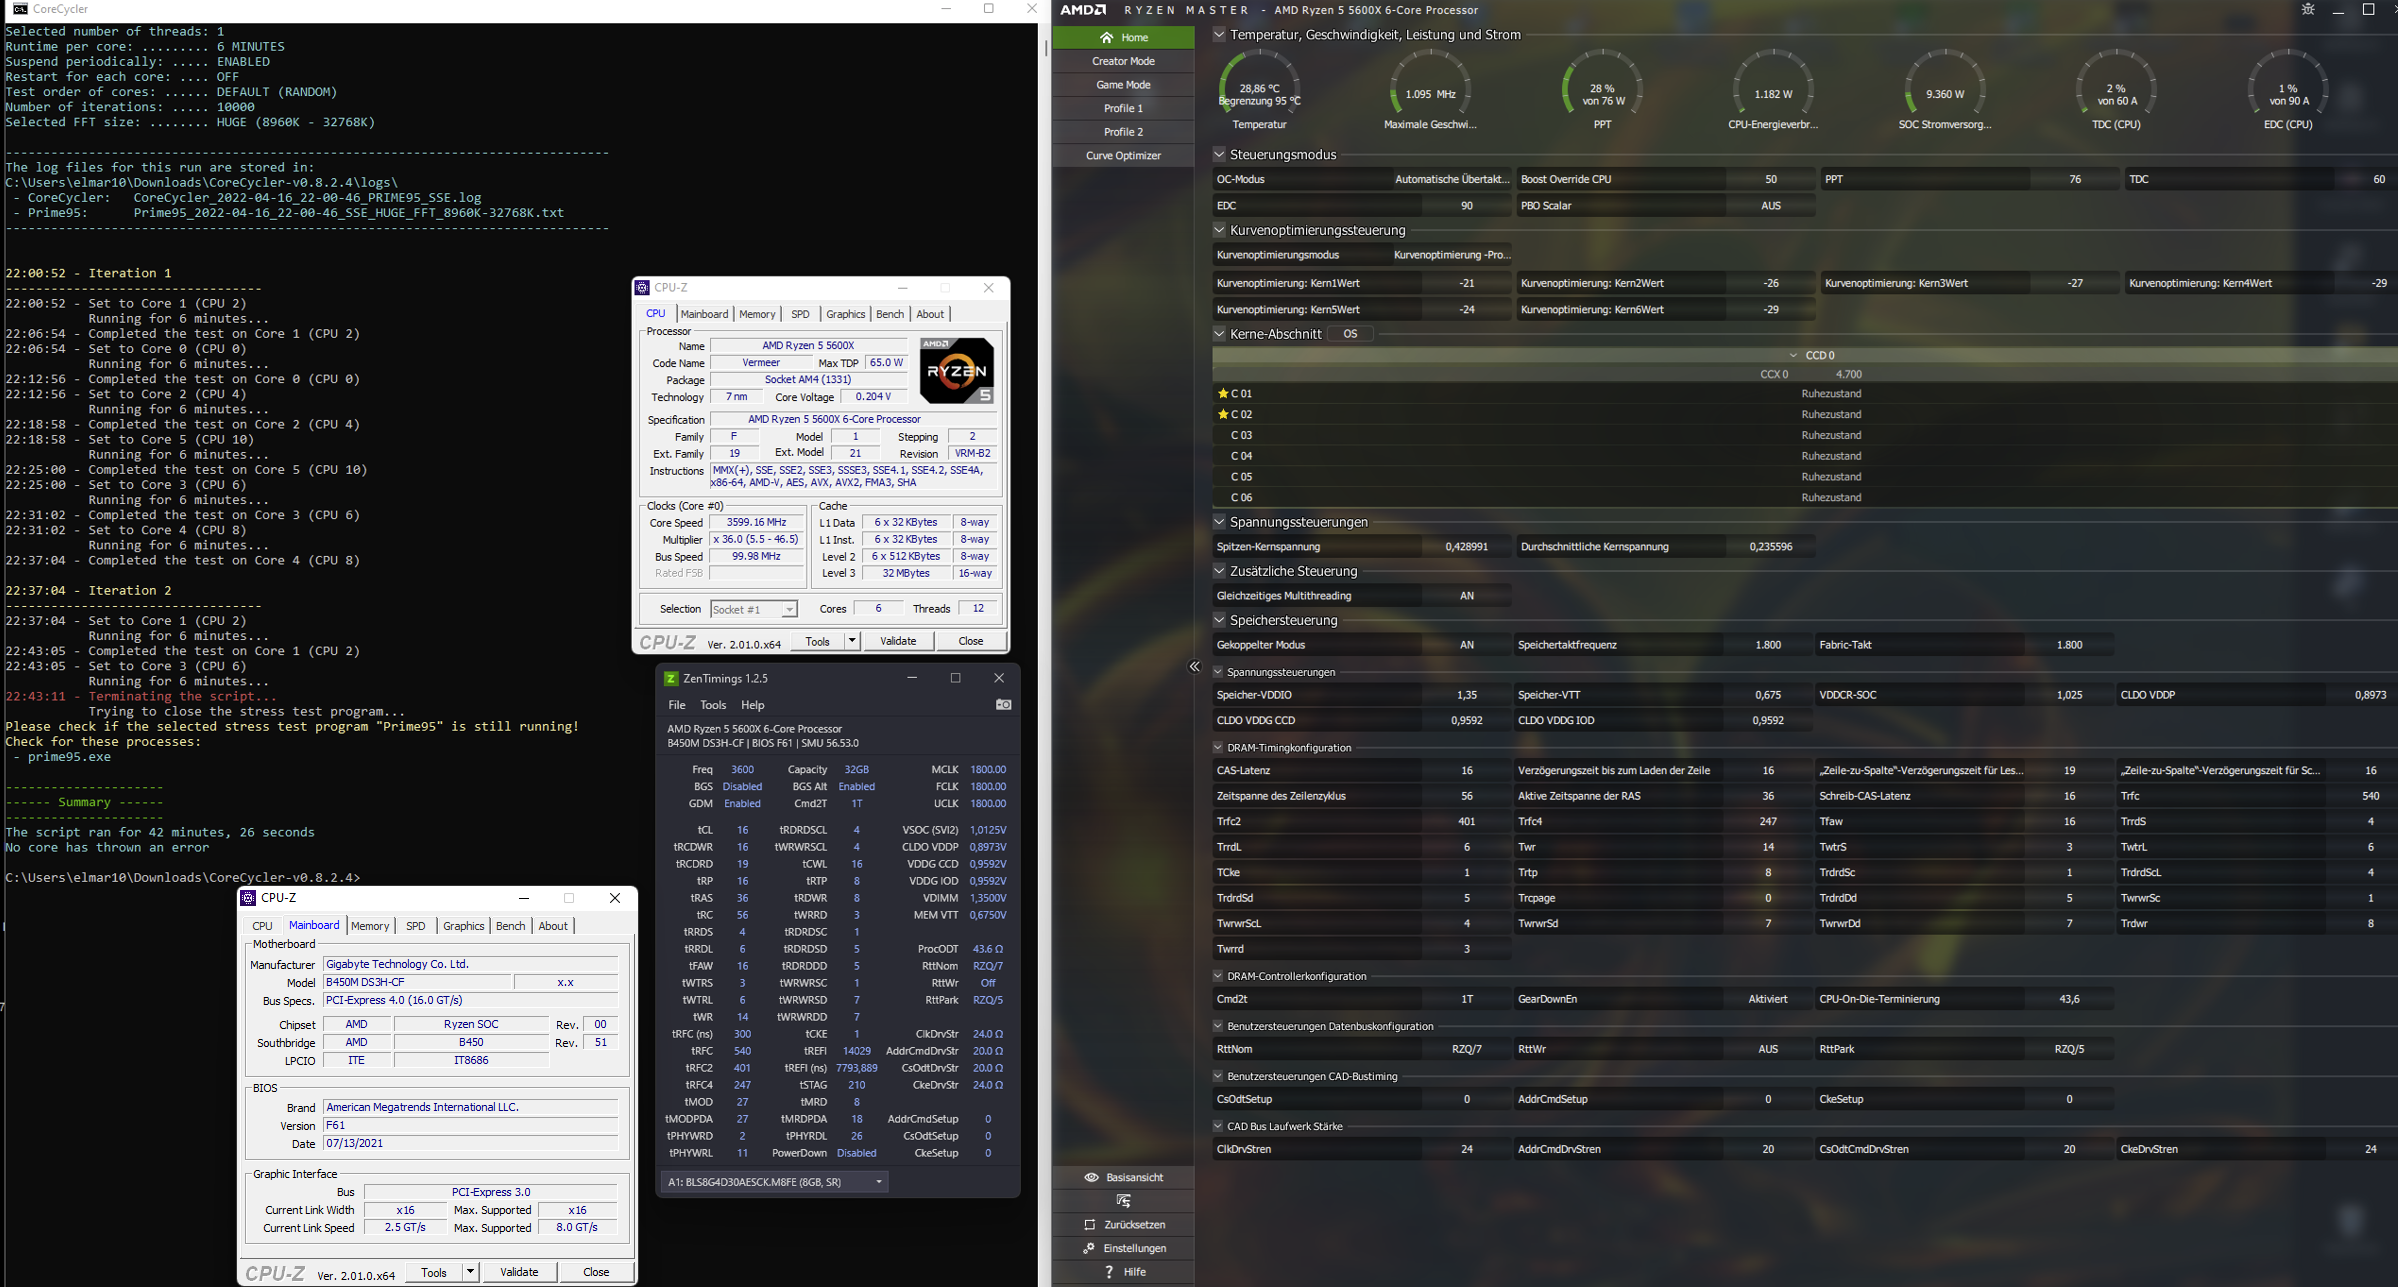Collapse the Kurvenoptimierungssteuerung section
The width and height of the screenshot is (2398, 1287).
pos(1219,230)
